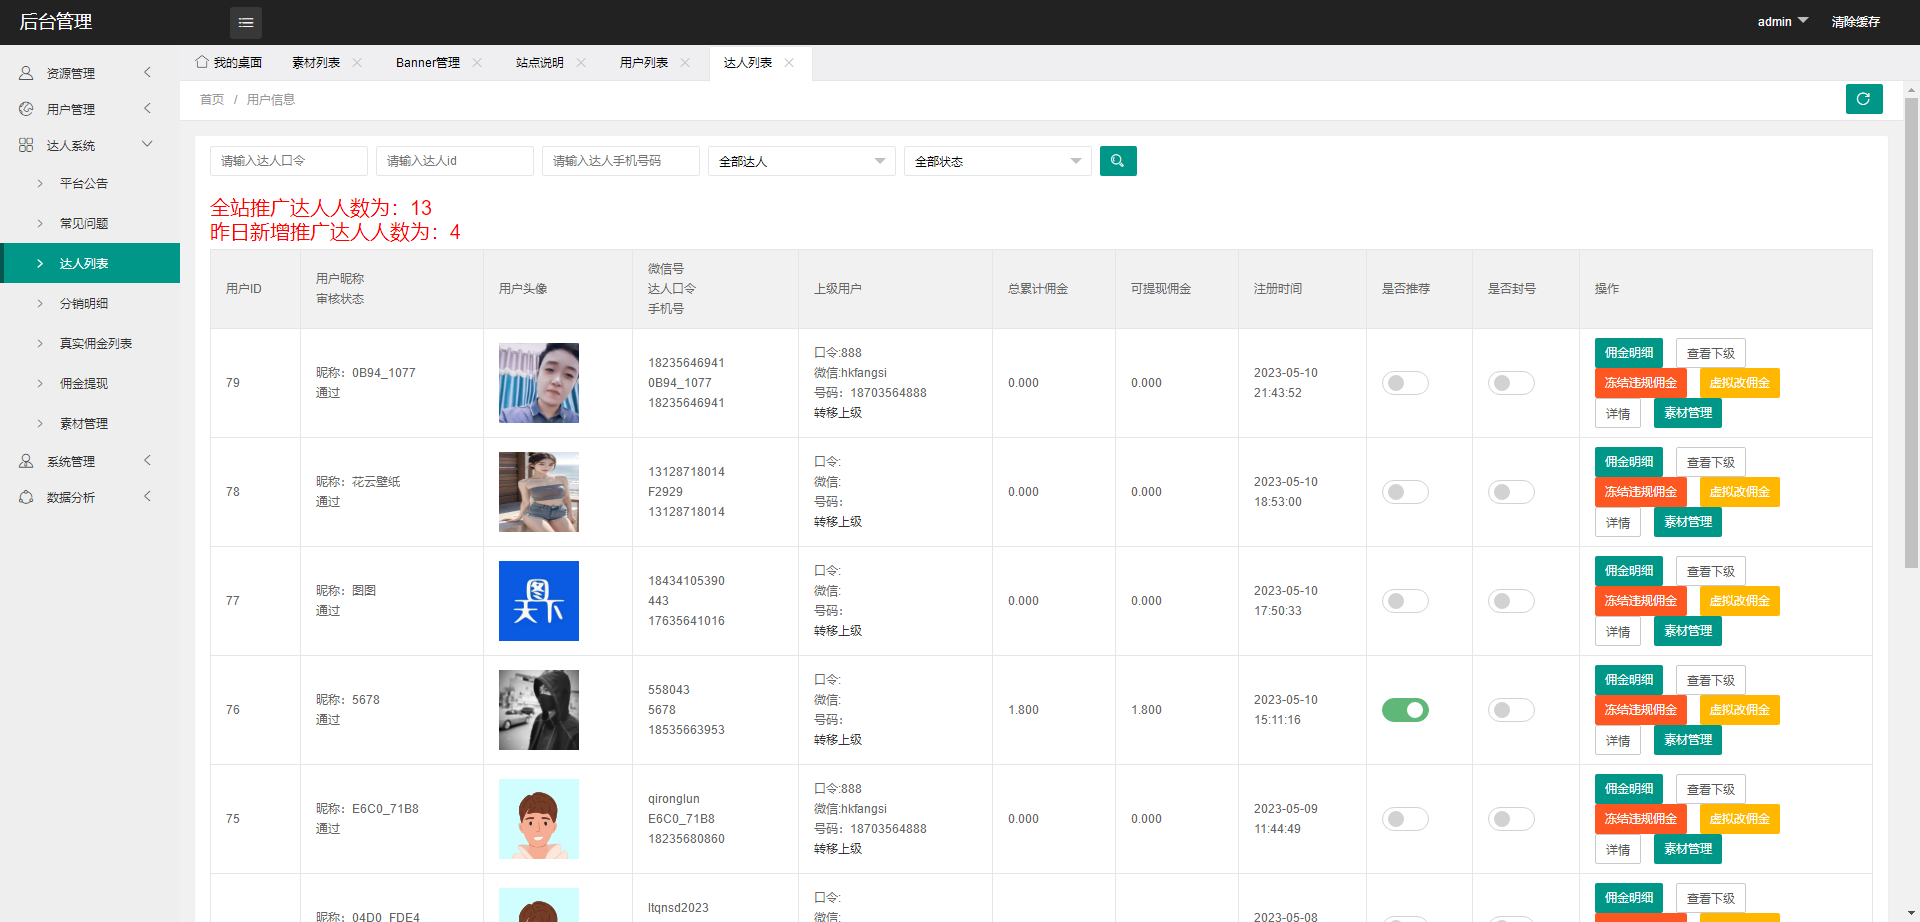Expand the 系统管理 menu

tap(90, 461)
